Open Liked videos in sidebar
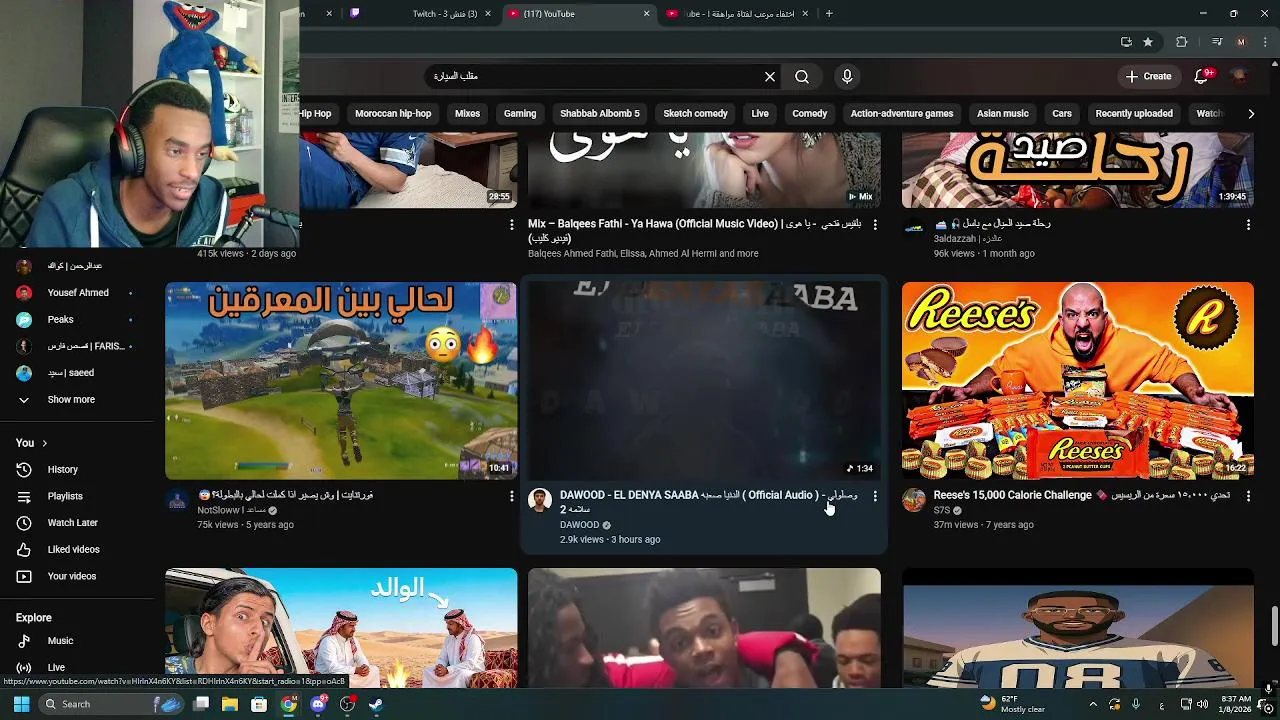Viewport: 1280px width, 720px height. point(73,550)
